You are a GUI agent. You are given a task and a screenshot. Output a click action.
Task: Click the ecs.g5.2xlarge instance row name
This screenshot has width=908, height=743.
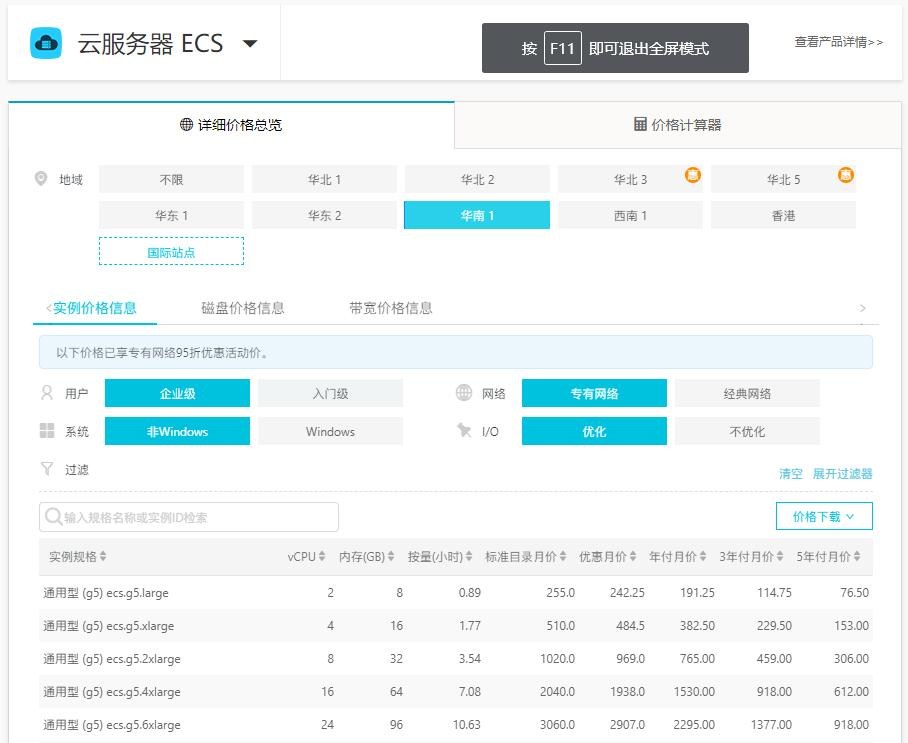112,659
